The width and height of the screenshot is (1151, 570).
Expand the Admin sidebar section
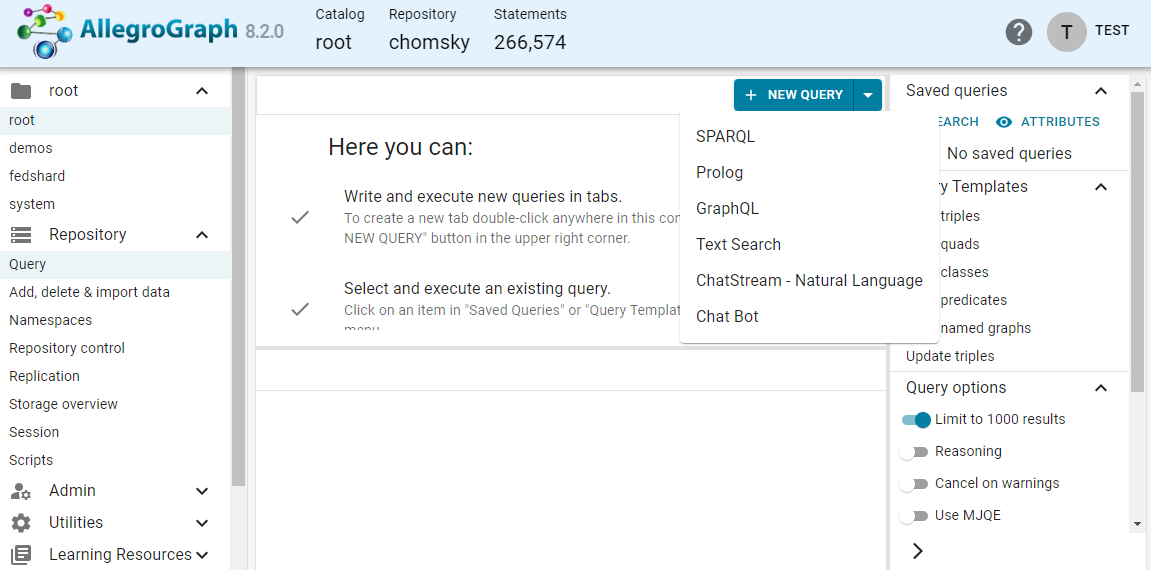point(202,491)
